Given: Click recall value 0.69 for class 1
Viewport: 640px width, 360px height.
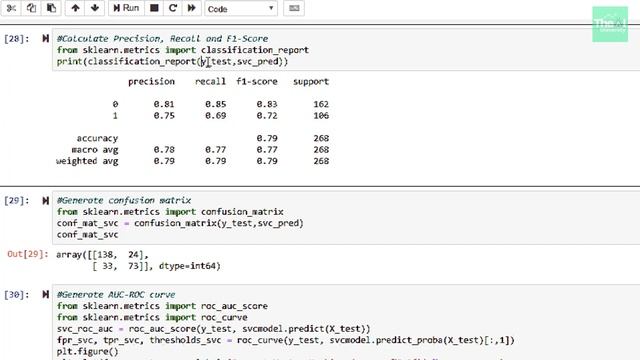Looking at the screenshot, I should point(216,116).
